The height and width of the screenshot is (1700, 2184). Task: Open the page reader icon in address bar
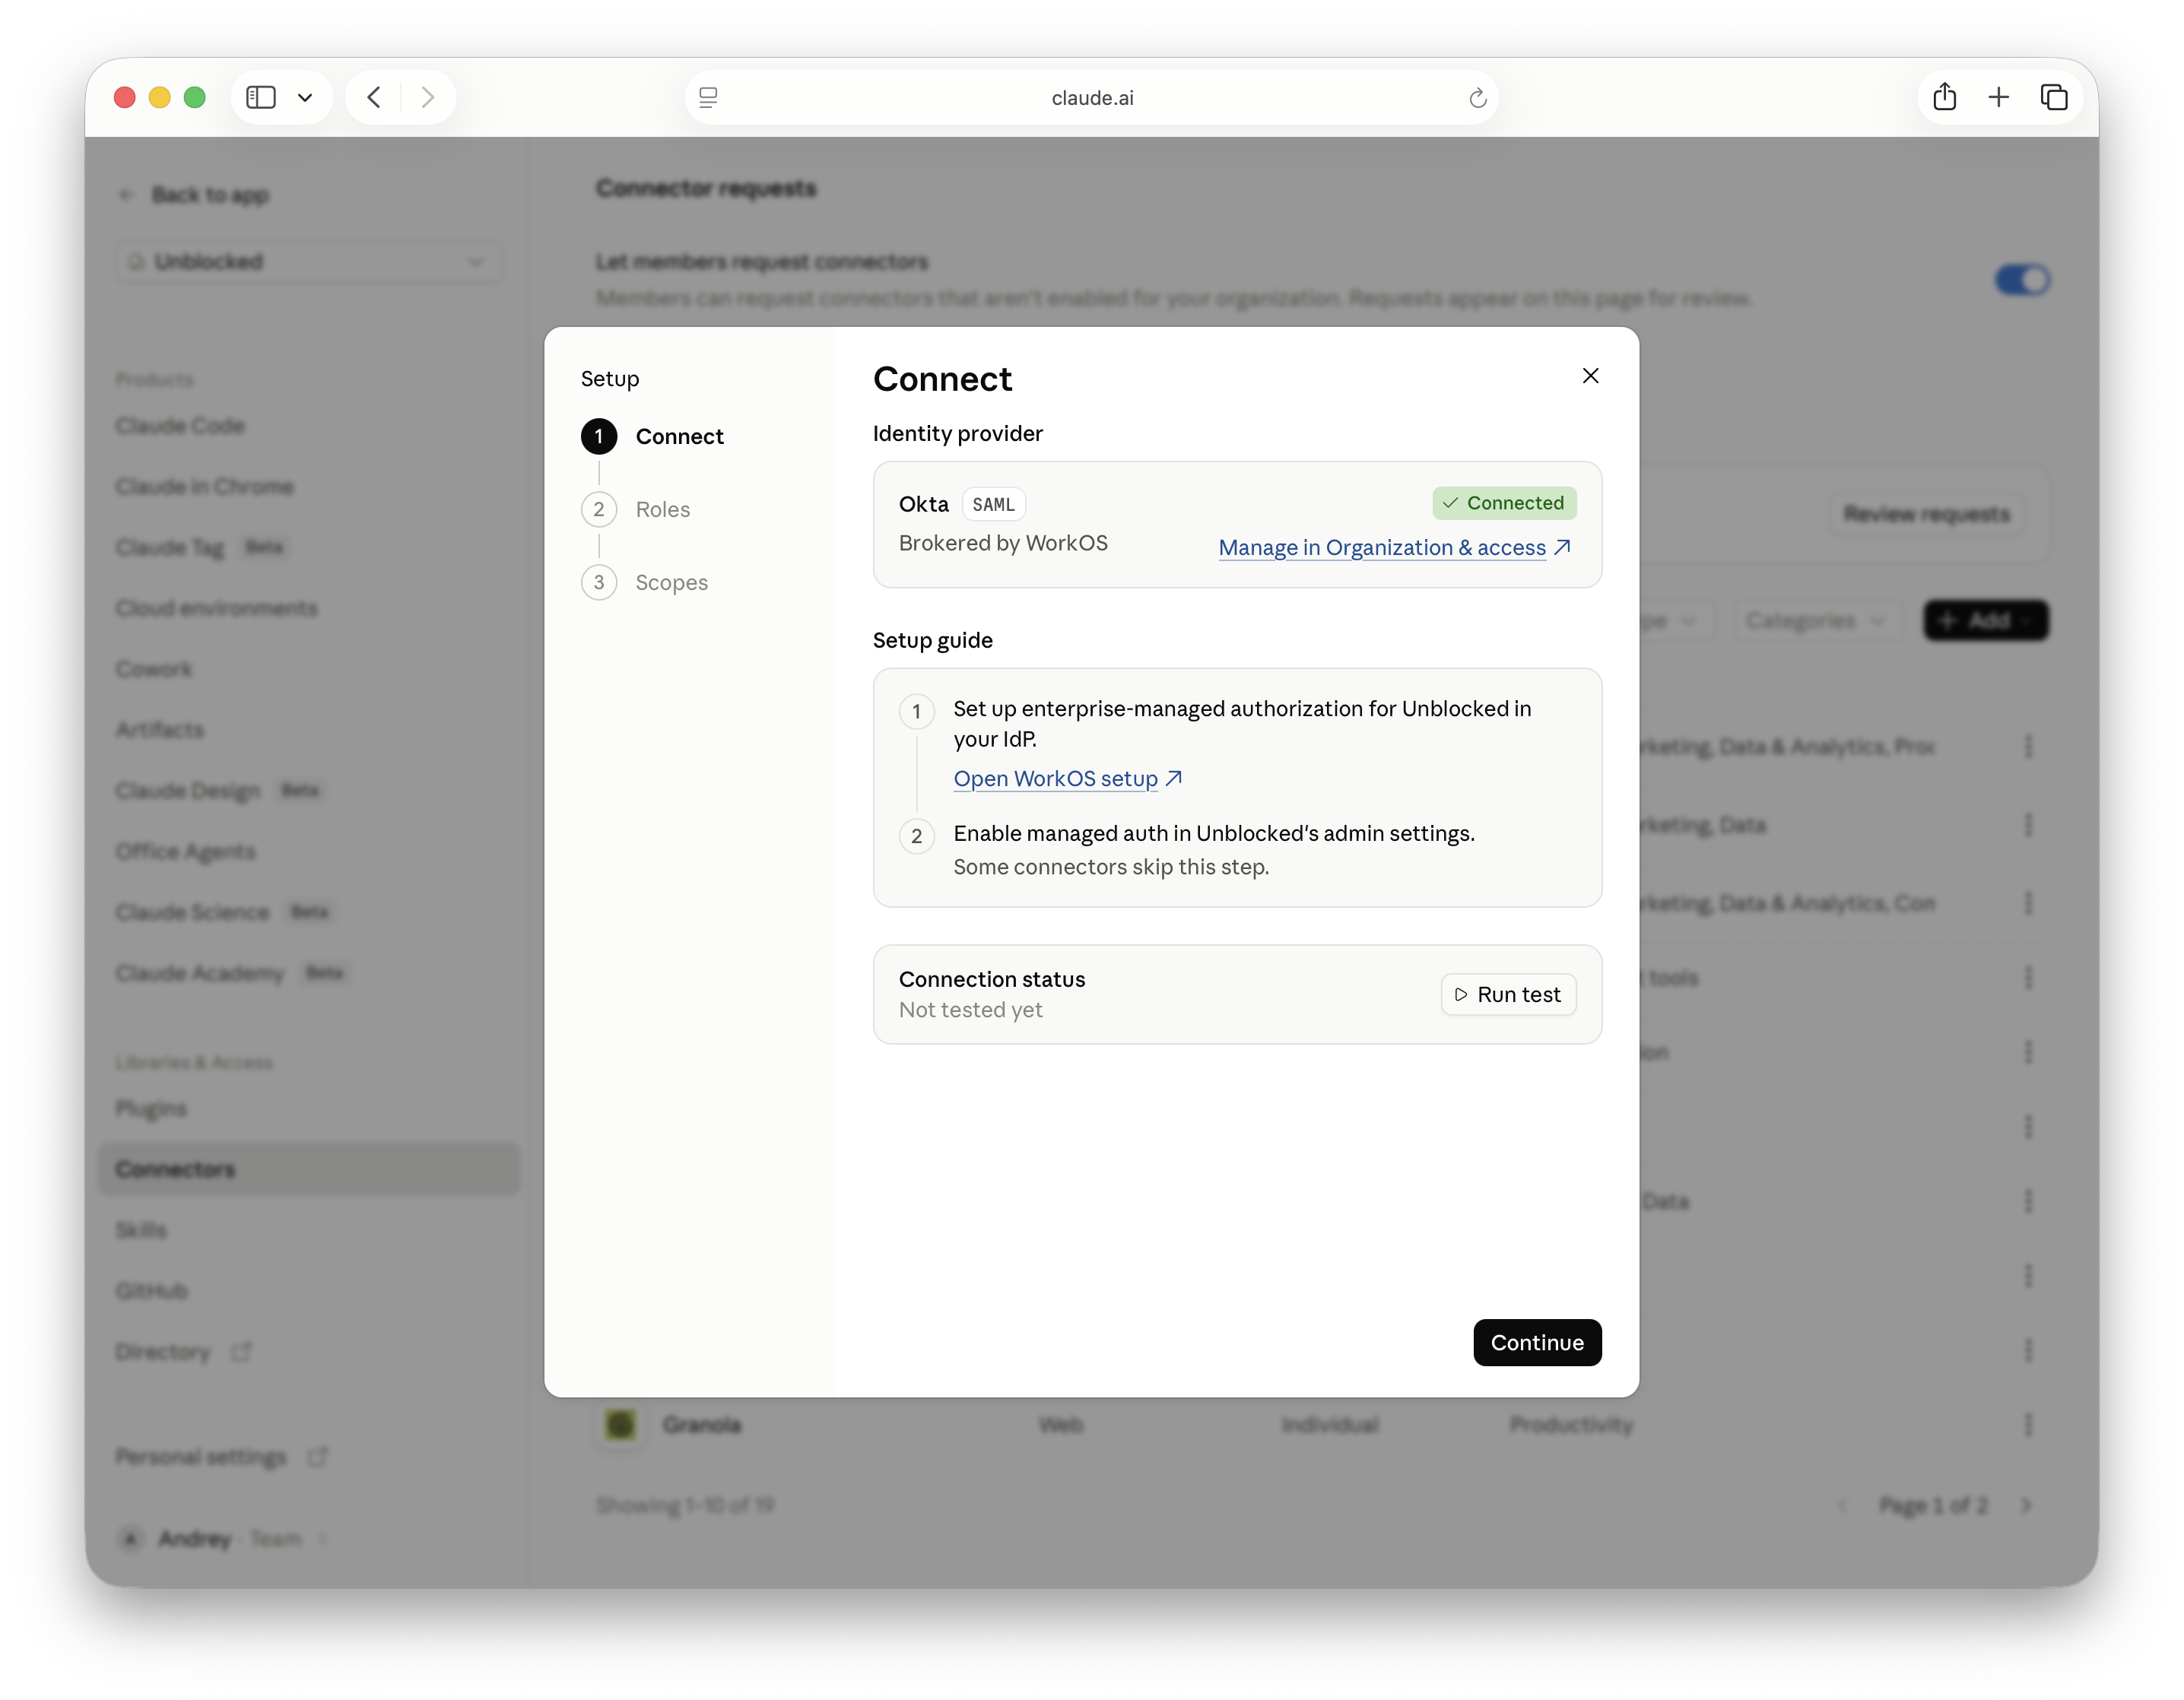(x=708, y=97)
